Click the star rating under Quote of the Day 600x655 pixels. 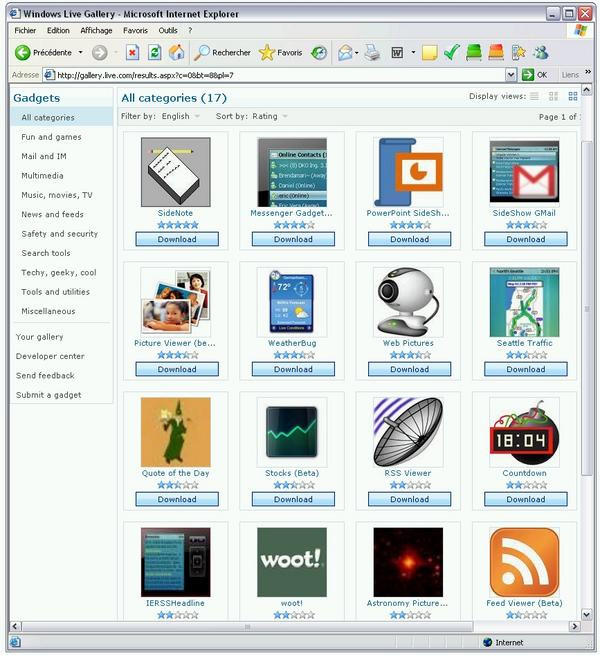[x=178, y=485]
